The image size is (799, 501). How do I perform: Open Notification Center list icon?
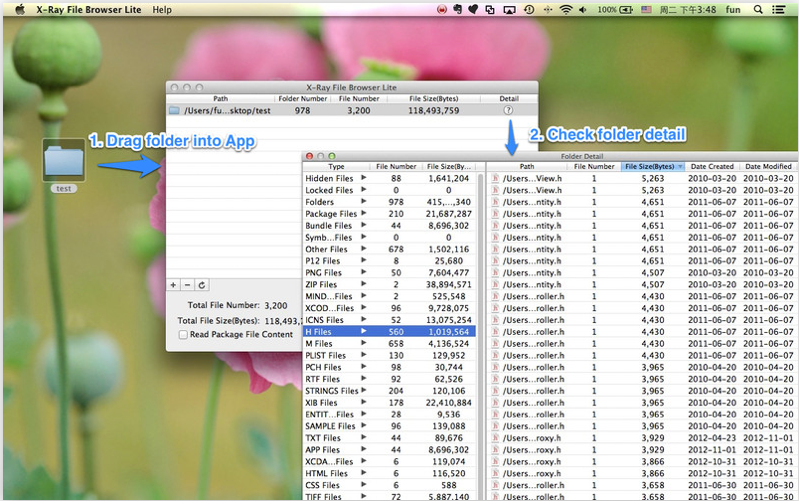pyautogui.click(x=778, y=9)
